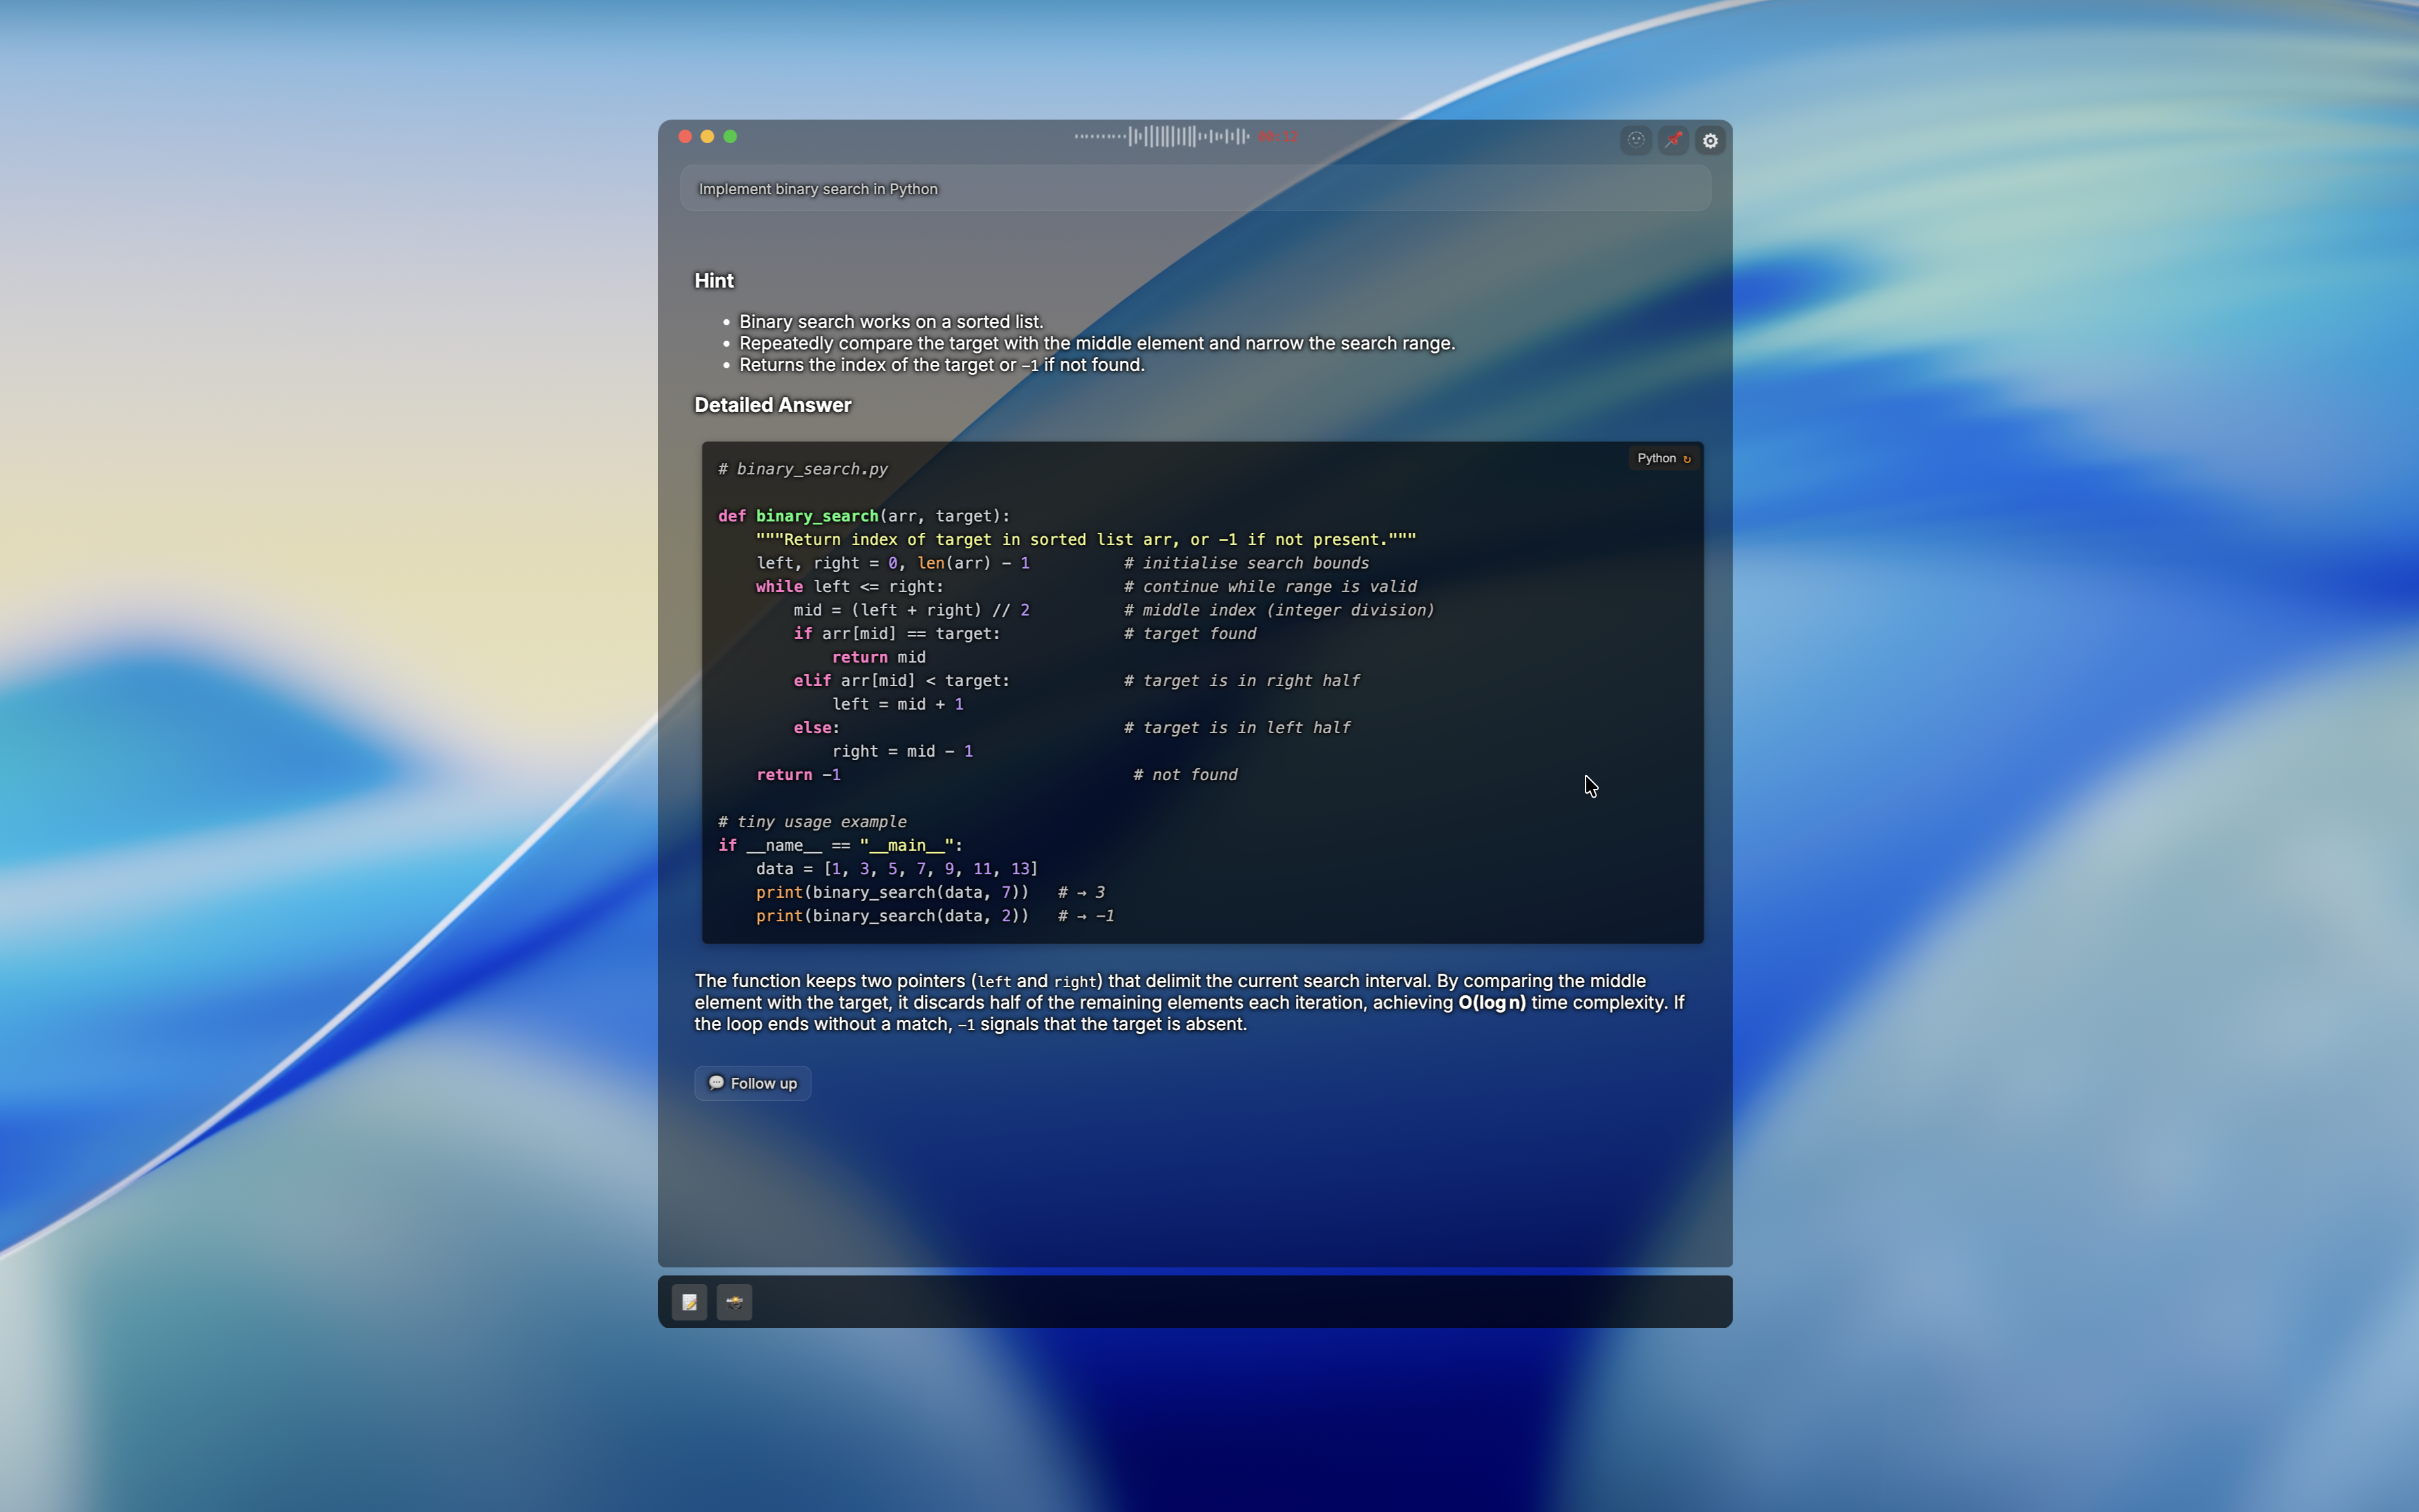This screenshot has height=1512, width=2419.
Task: Click the Detailed Answer section heading
Action: pos(772,405)
